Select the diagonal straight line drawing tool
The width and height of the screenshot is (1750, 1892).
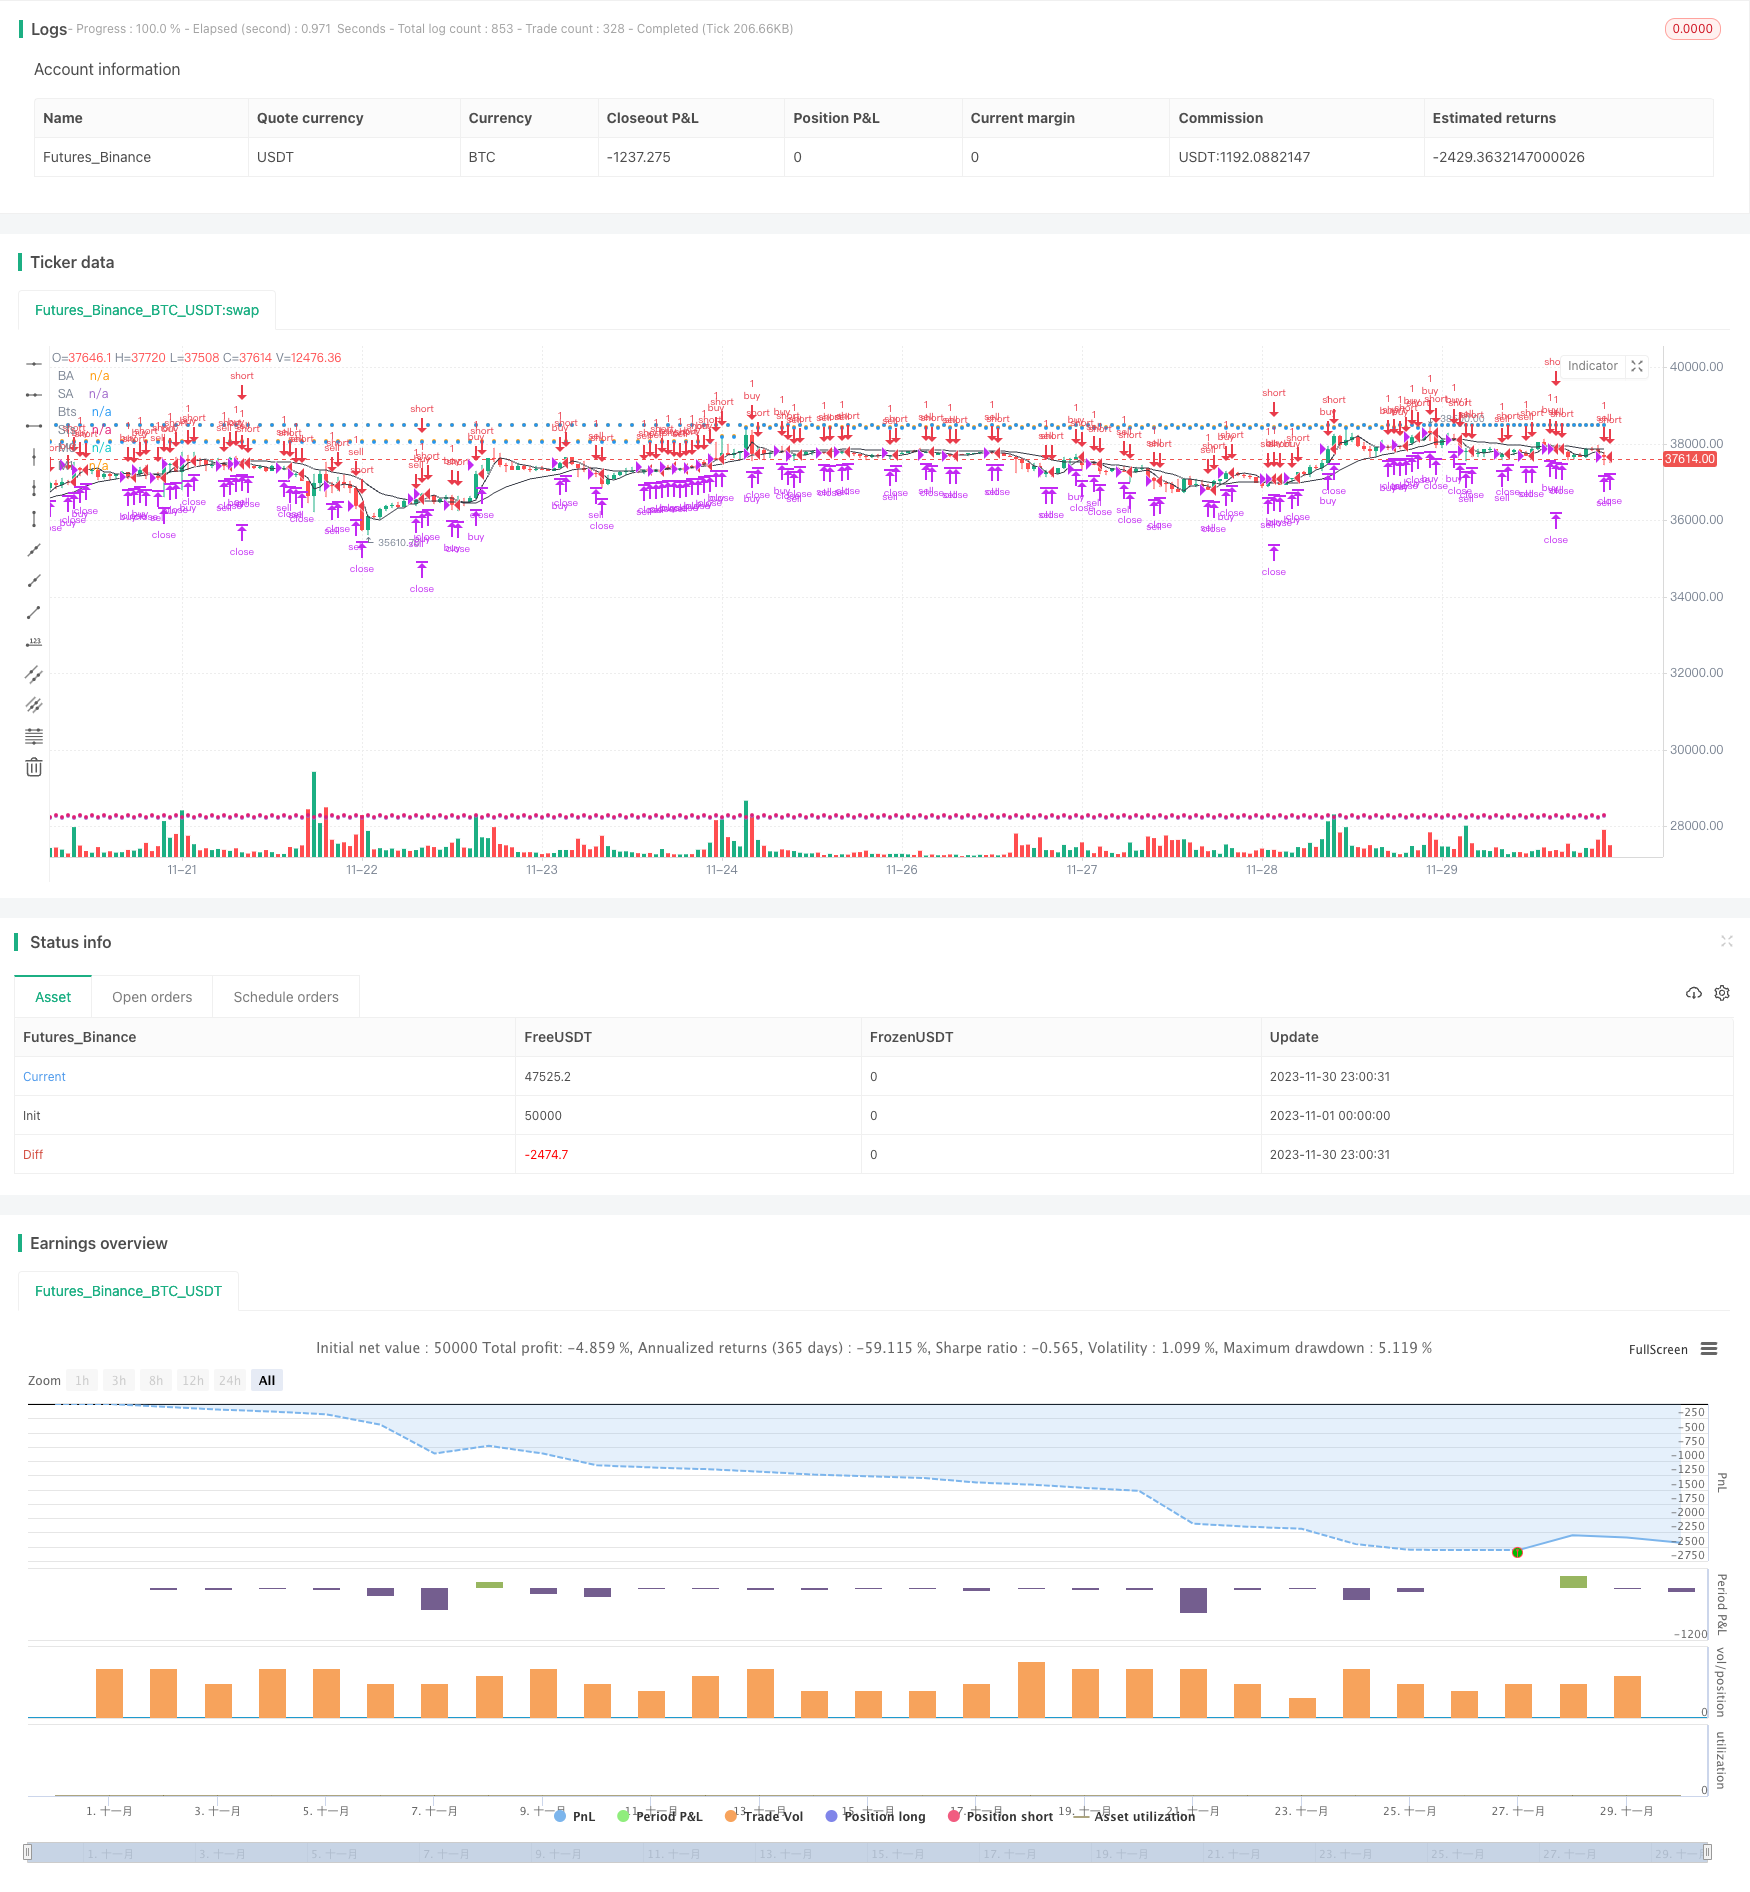tap(34, 550)
